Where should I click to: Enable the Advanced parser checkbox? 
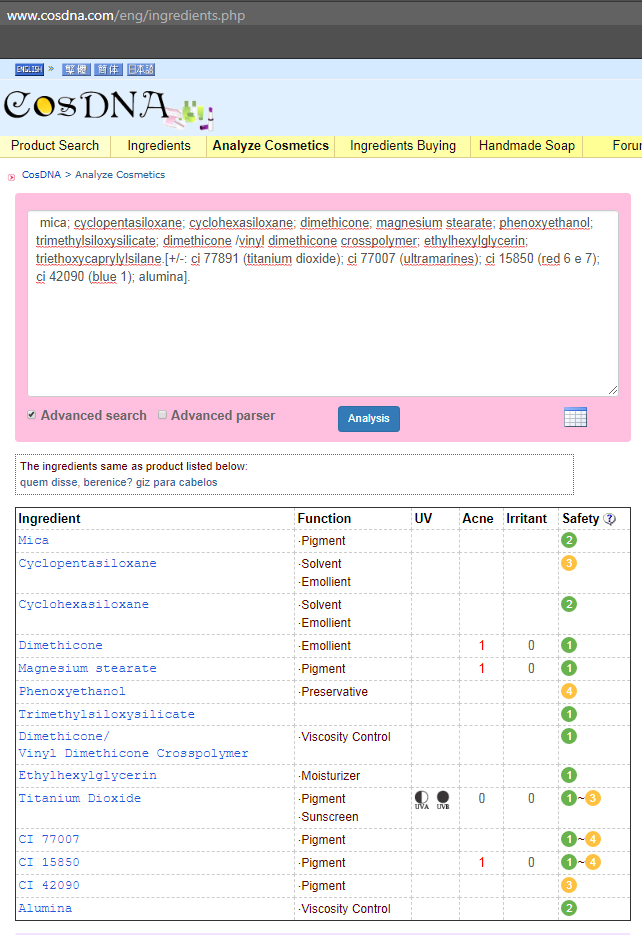point(162,415)
